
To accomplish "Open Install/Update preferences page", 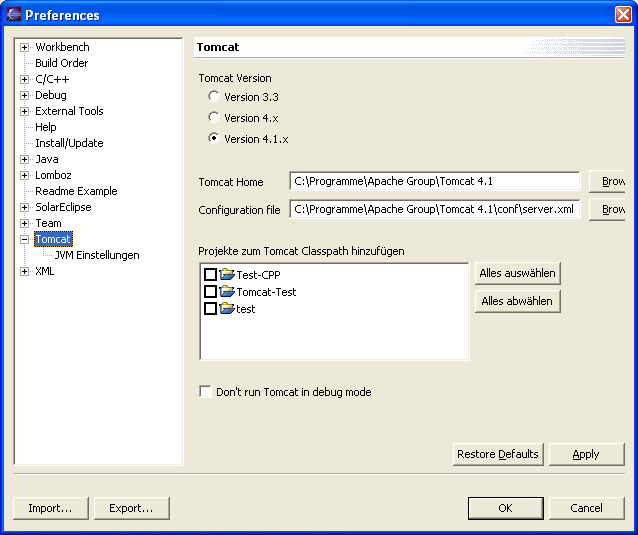I will coord(69,143).
